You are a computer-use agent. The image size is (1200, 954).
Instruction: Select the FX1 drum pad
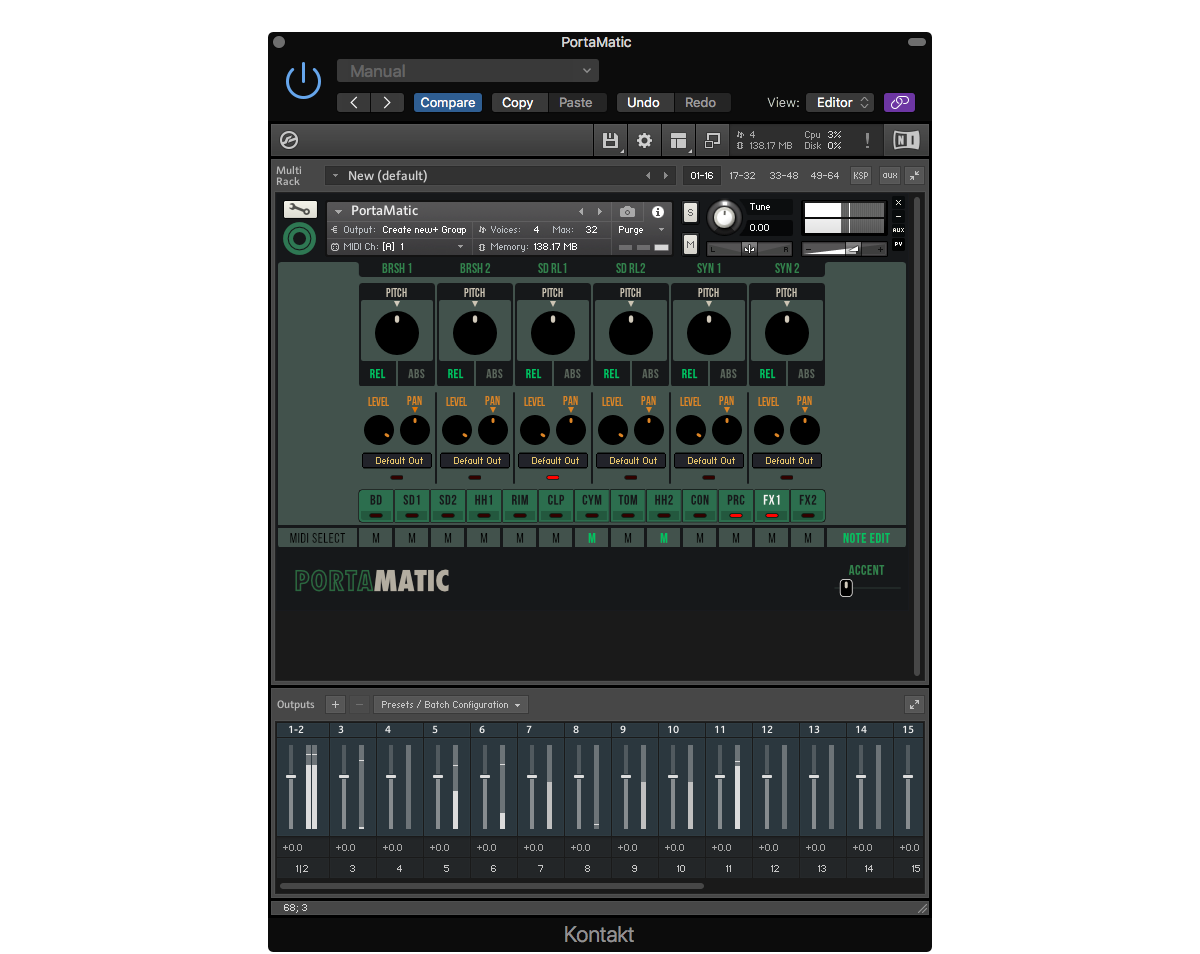(772, 505)
